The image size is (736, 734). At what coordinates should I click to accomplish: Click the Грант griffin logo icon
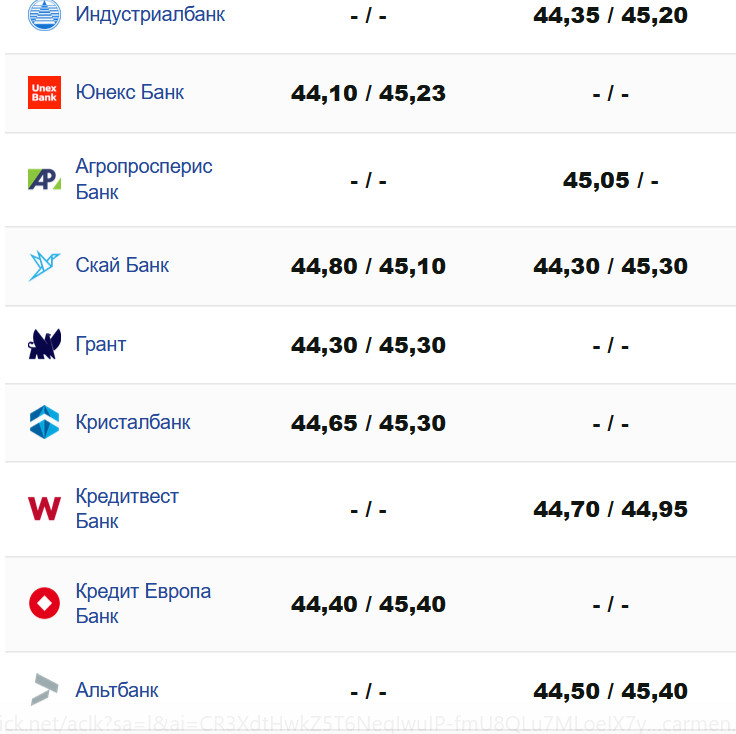44,345
